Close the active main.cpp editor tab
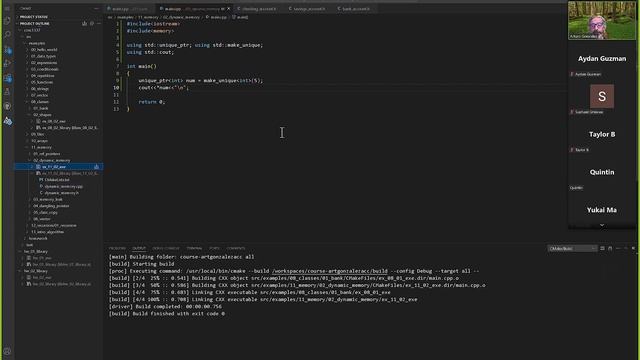 (x=228, y=9)
